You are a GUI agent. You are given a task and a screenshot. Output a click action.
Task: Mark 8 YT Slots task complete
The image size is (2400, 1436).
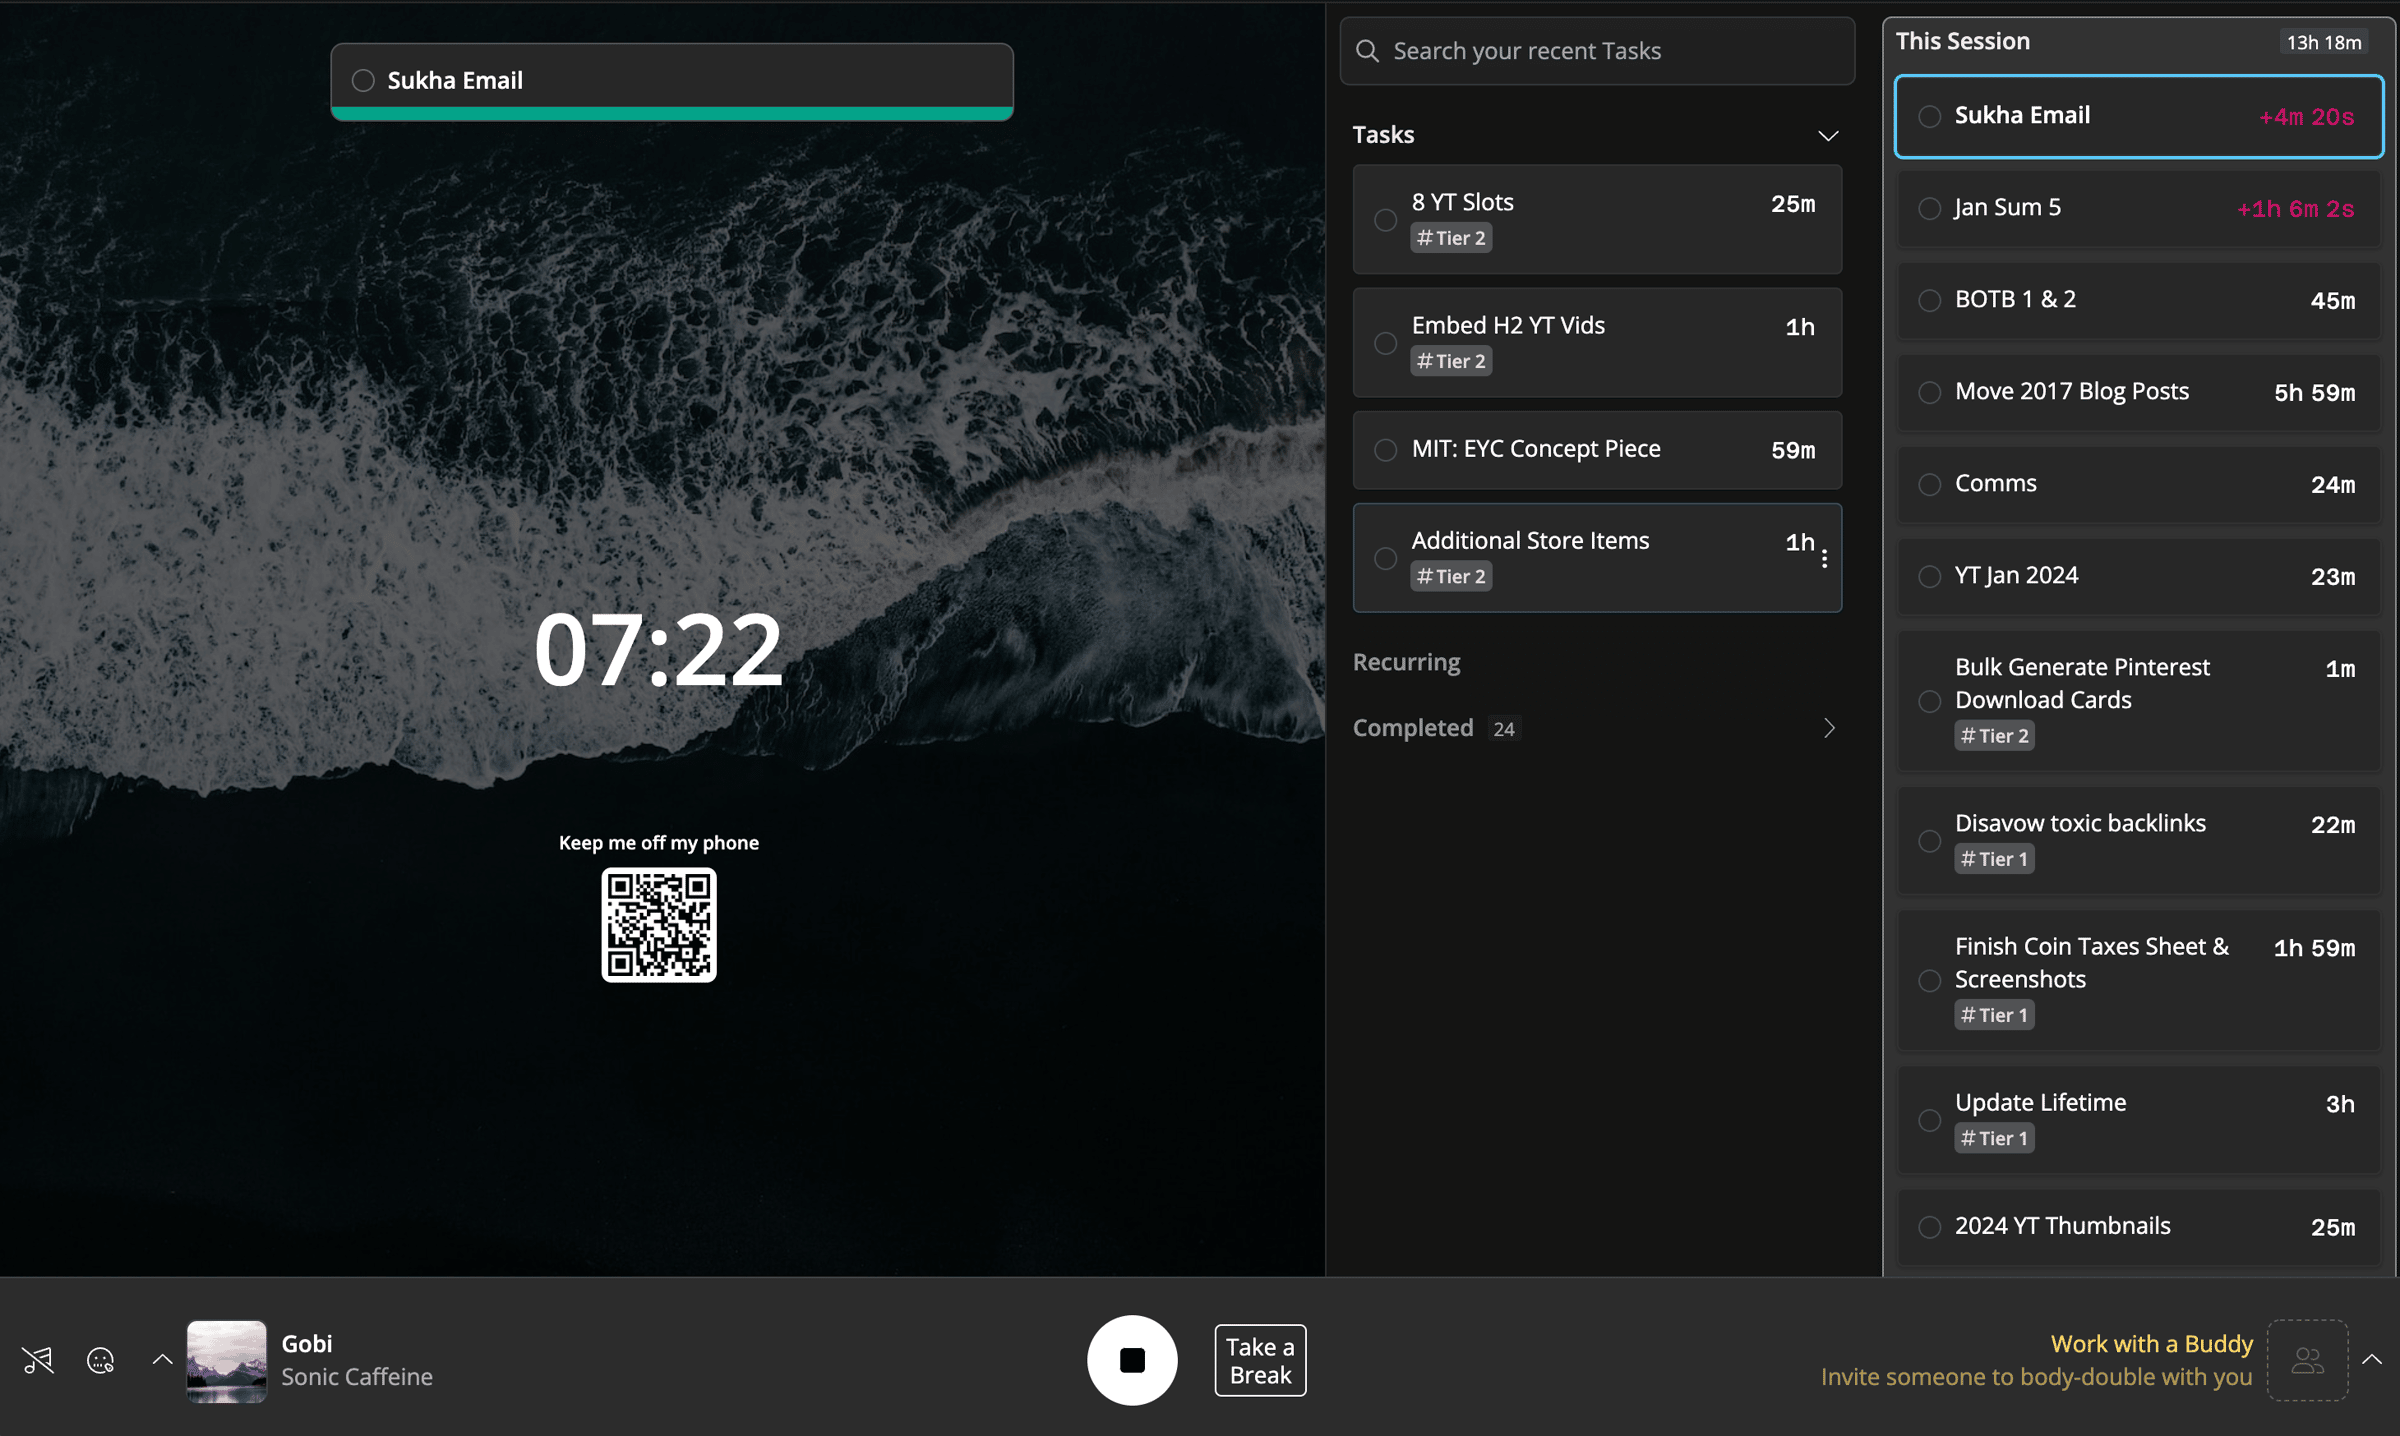click(x=1385, y=220)
